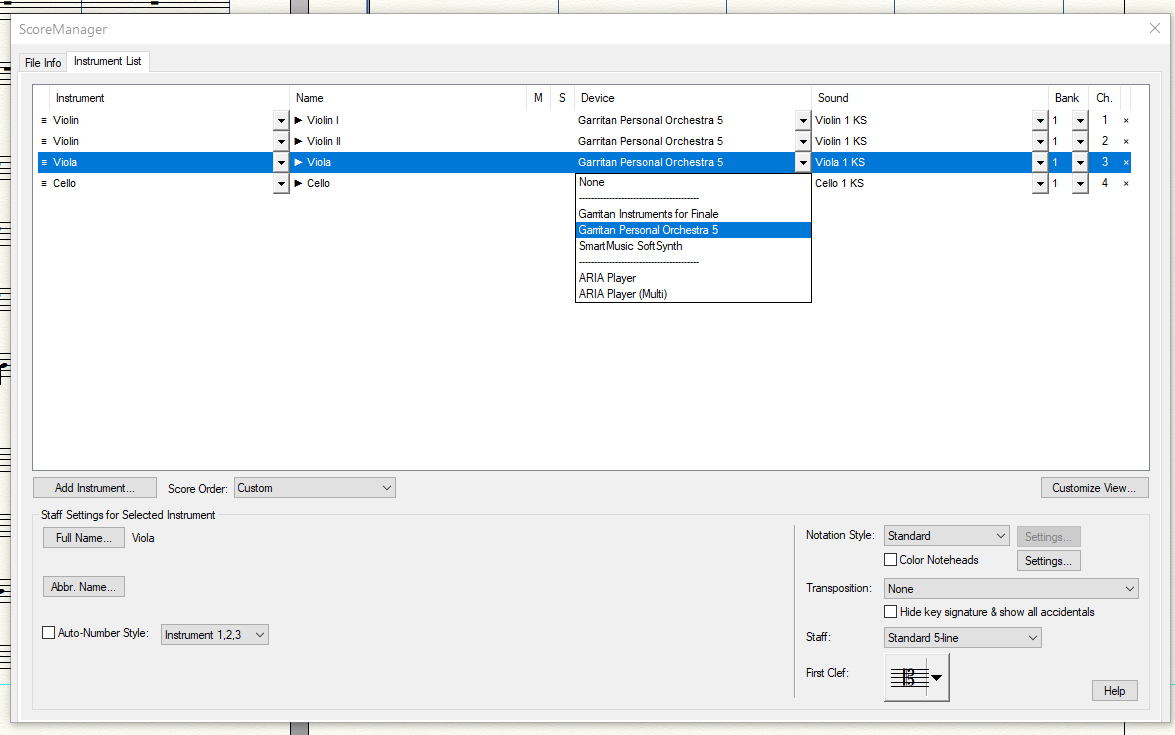Expand the Cello name disclosure triangle
The height and width of the screenshot is (735, 1175).
pos(299,184)
